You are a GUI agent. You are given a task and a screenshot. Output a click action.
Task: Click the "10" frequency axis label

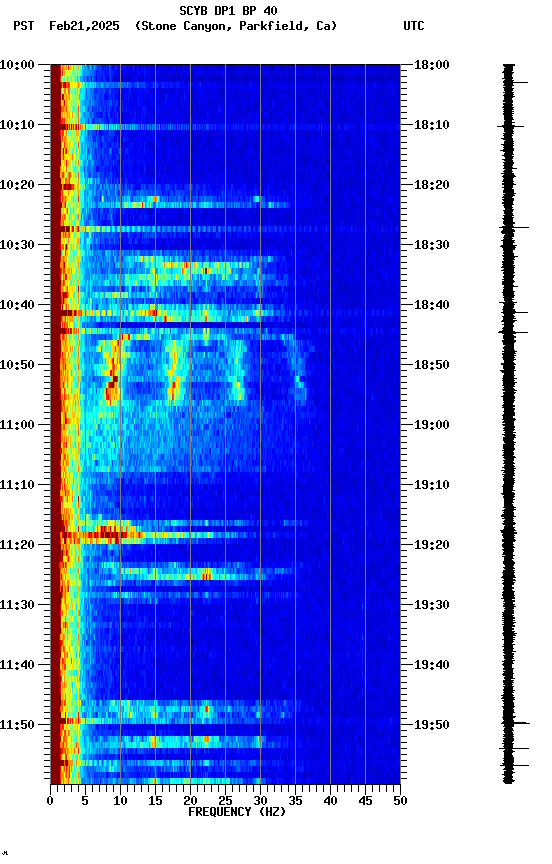click(x=120, y=801)
